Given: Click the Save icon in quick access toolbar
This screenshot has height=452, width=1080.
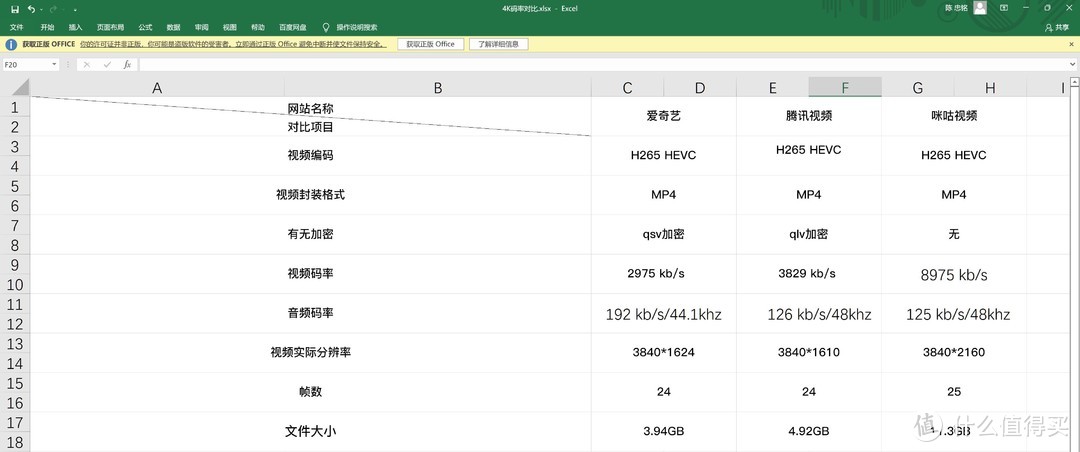Looking at the screenshot, I should coord(15,9).
